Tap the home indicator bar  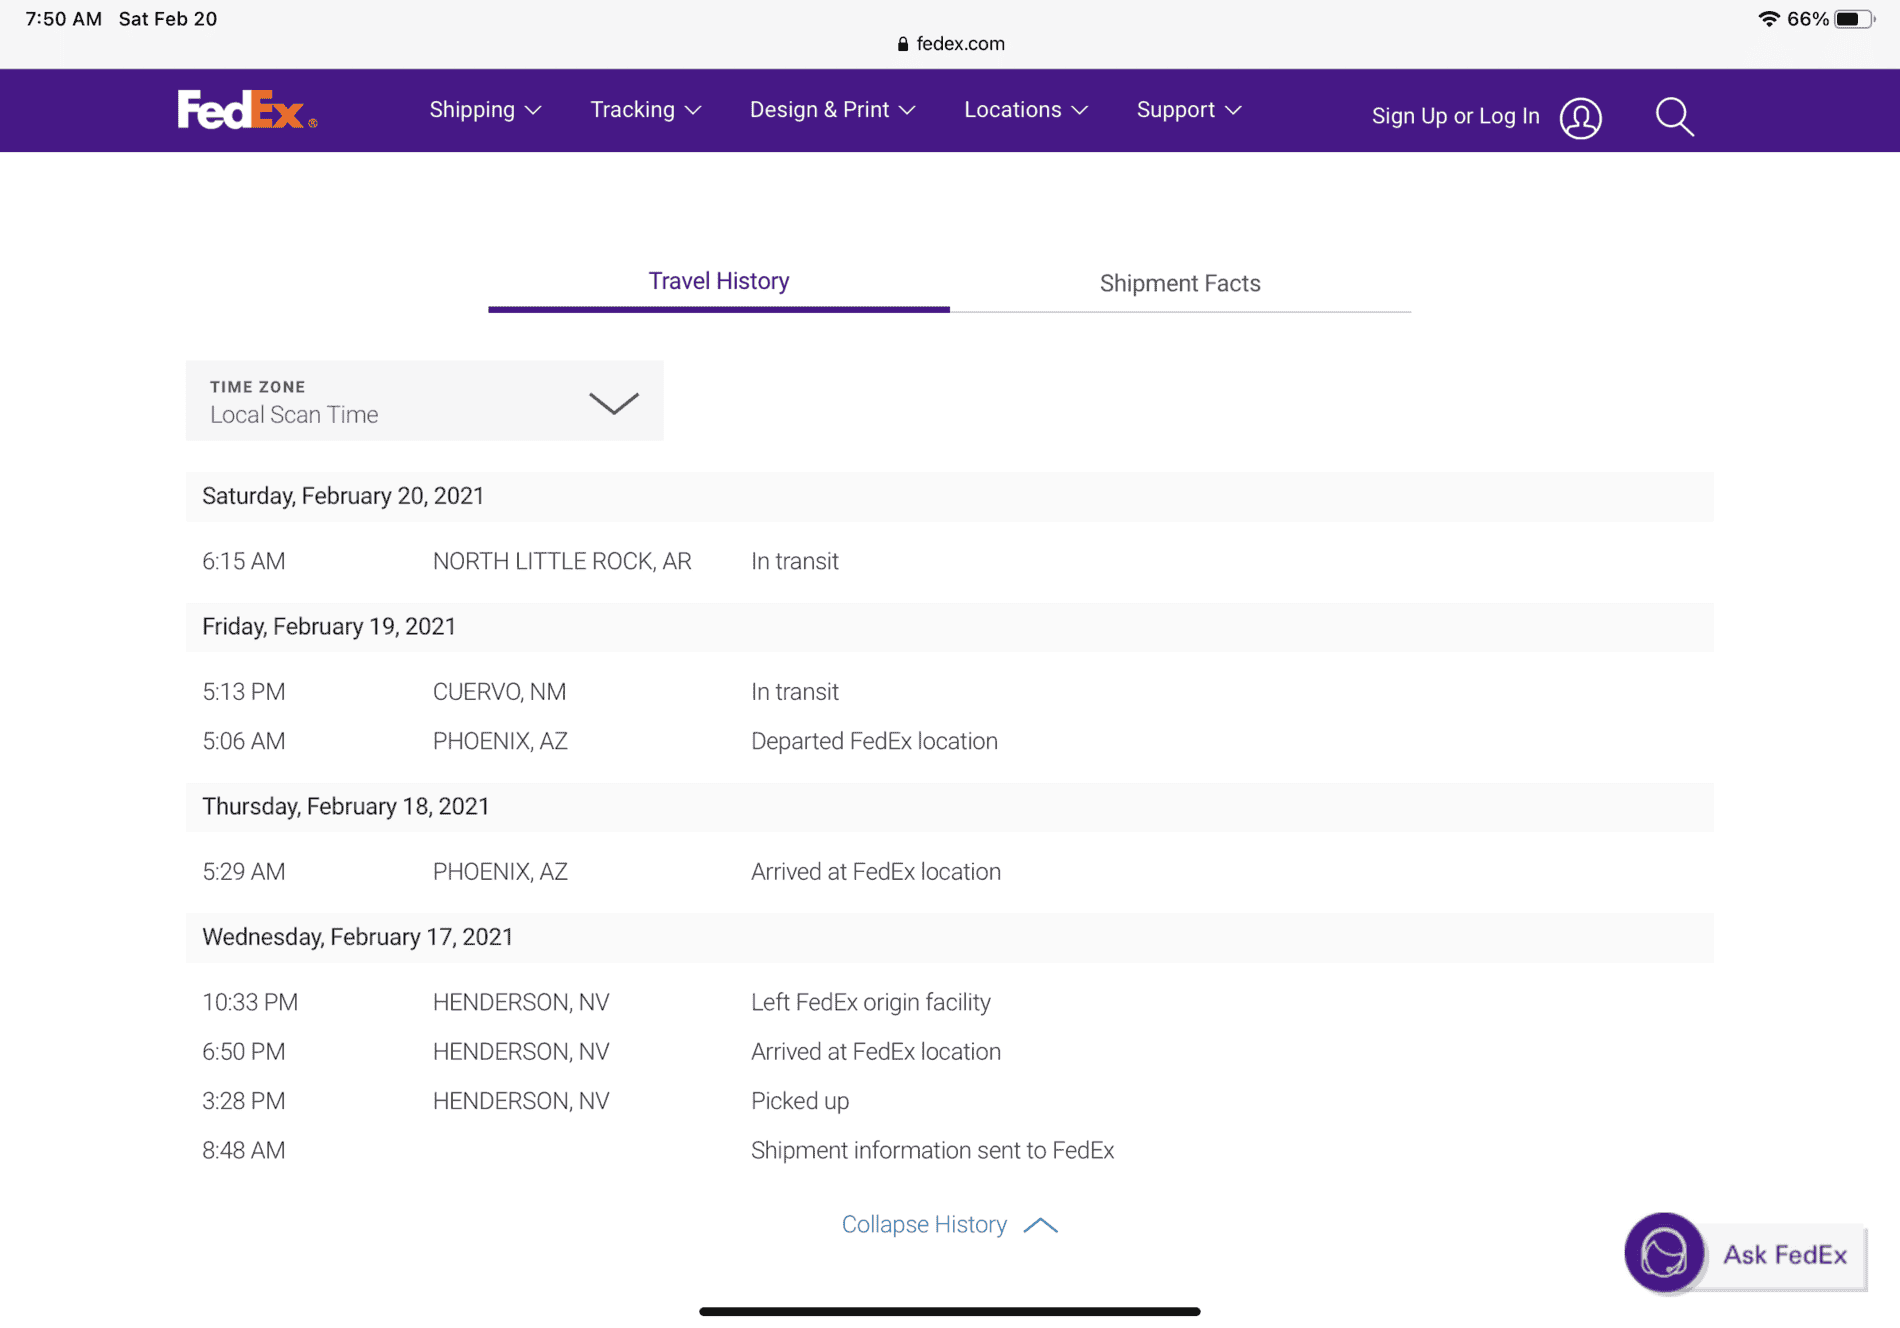(x=950, y=1311)
